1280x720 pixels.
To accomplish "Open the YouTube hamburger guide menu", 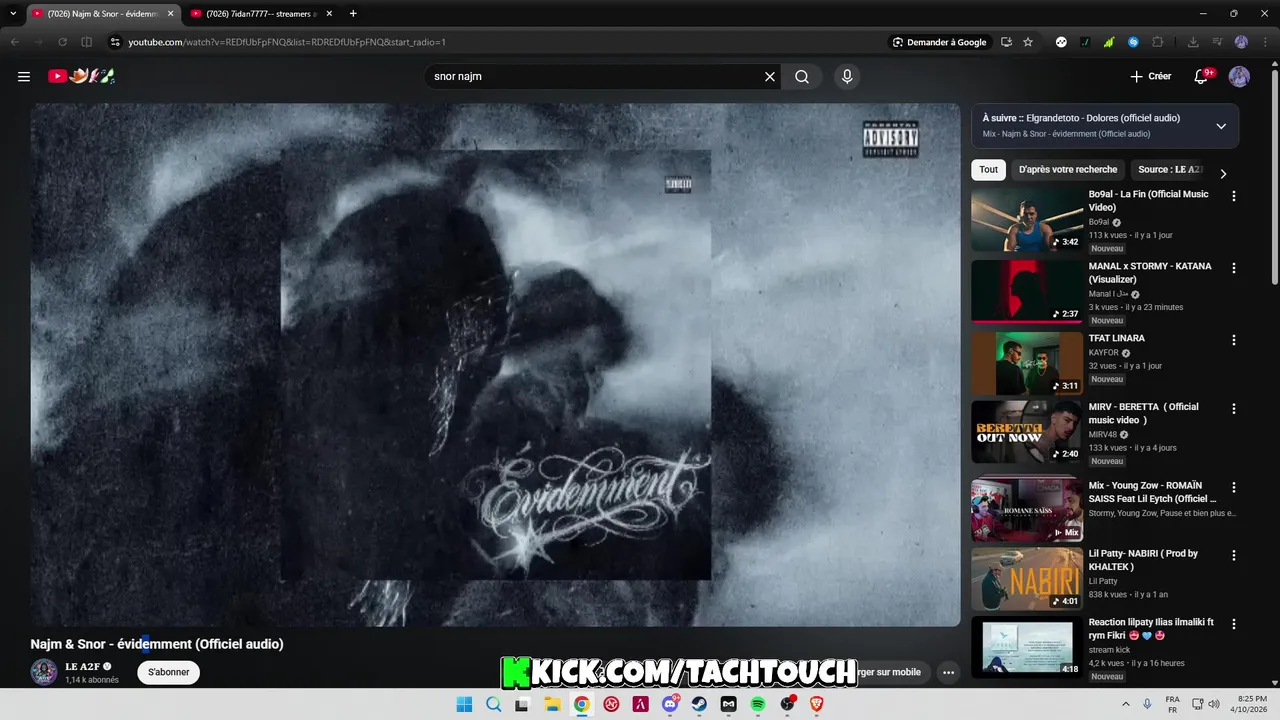I will point(24,77).
